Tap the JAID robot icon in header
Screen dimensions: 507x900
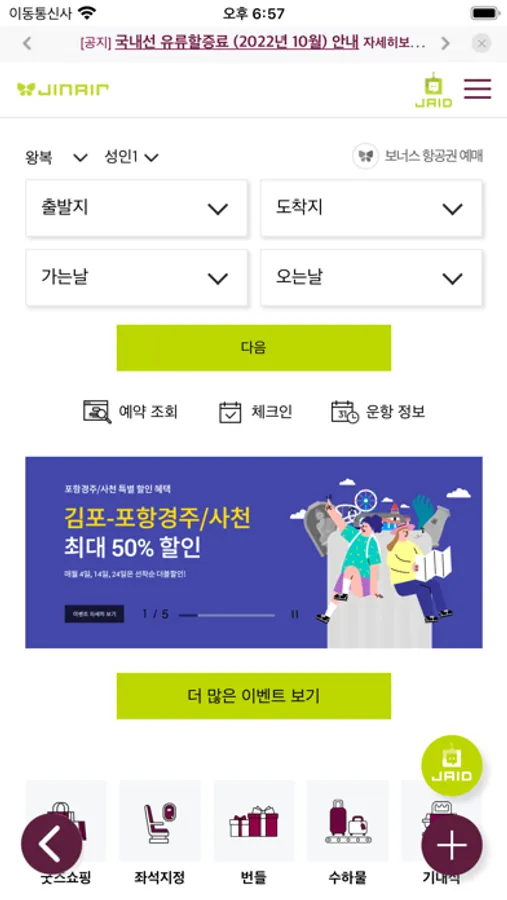(434, 91)
